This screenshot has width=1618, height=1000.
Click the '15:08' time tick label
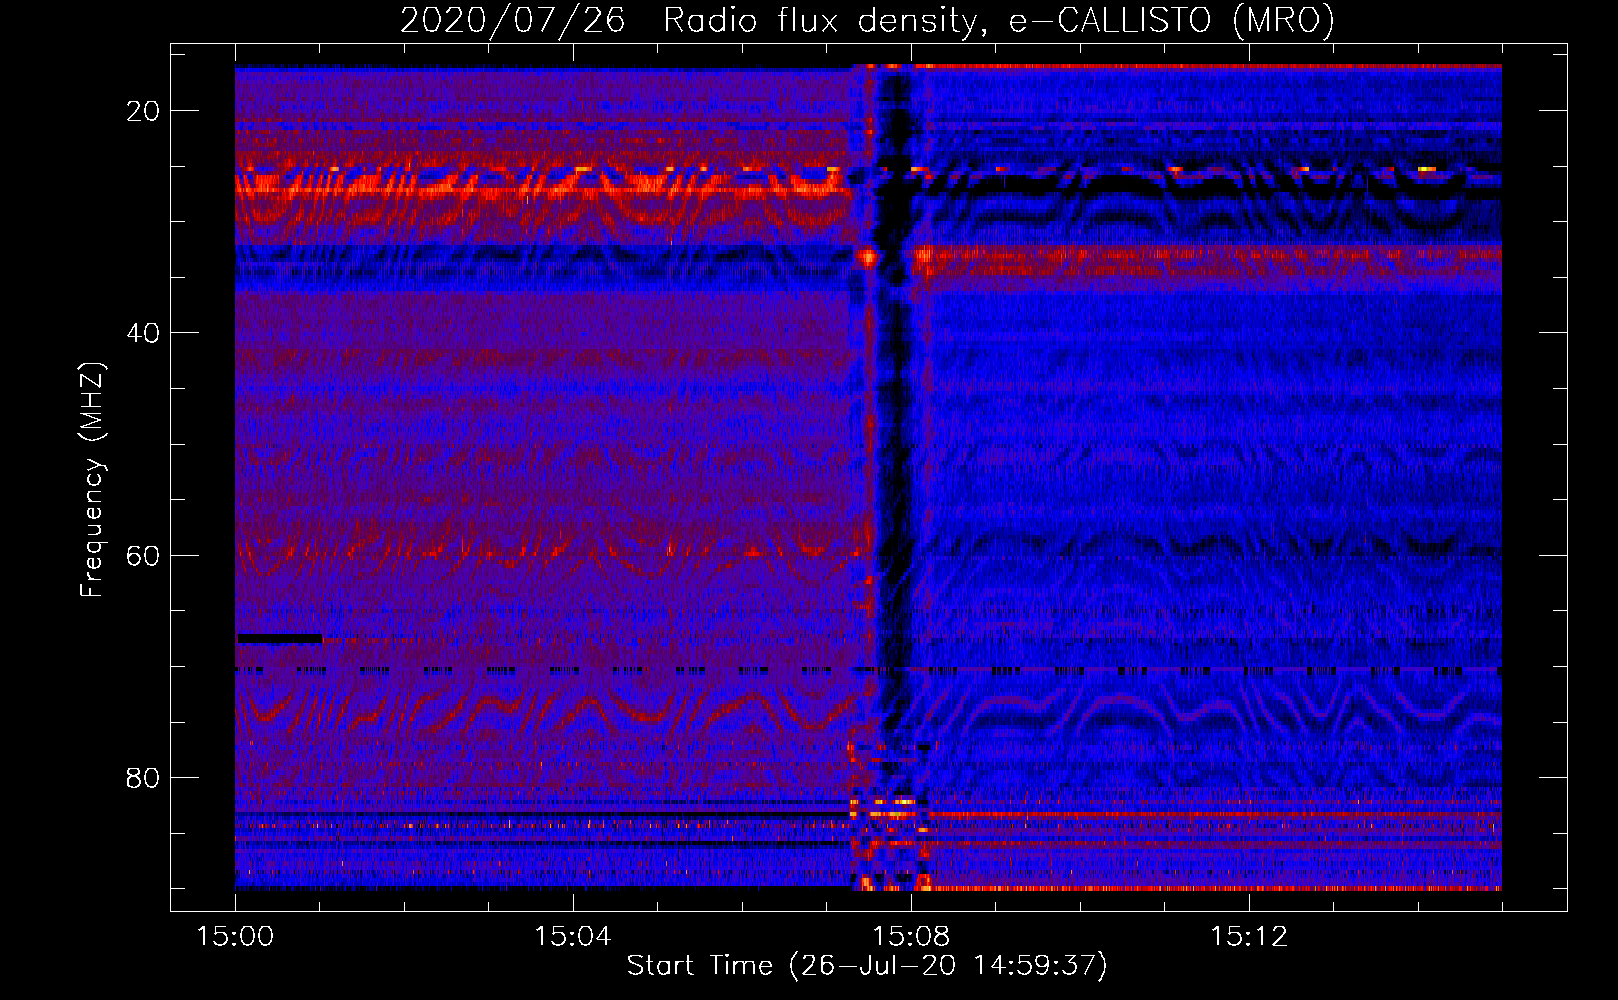[x=910, y=936]
